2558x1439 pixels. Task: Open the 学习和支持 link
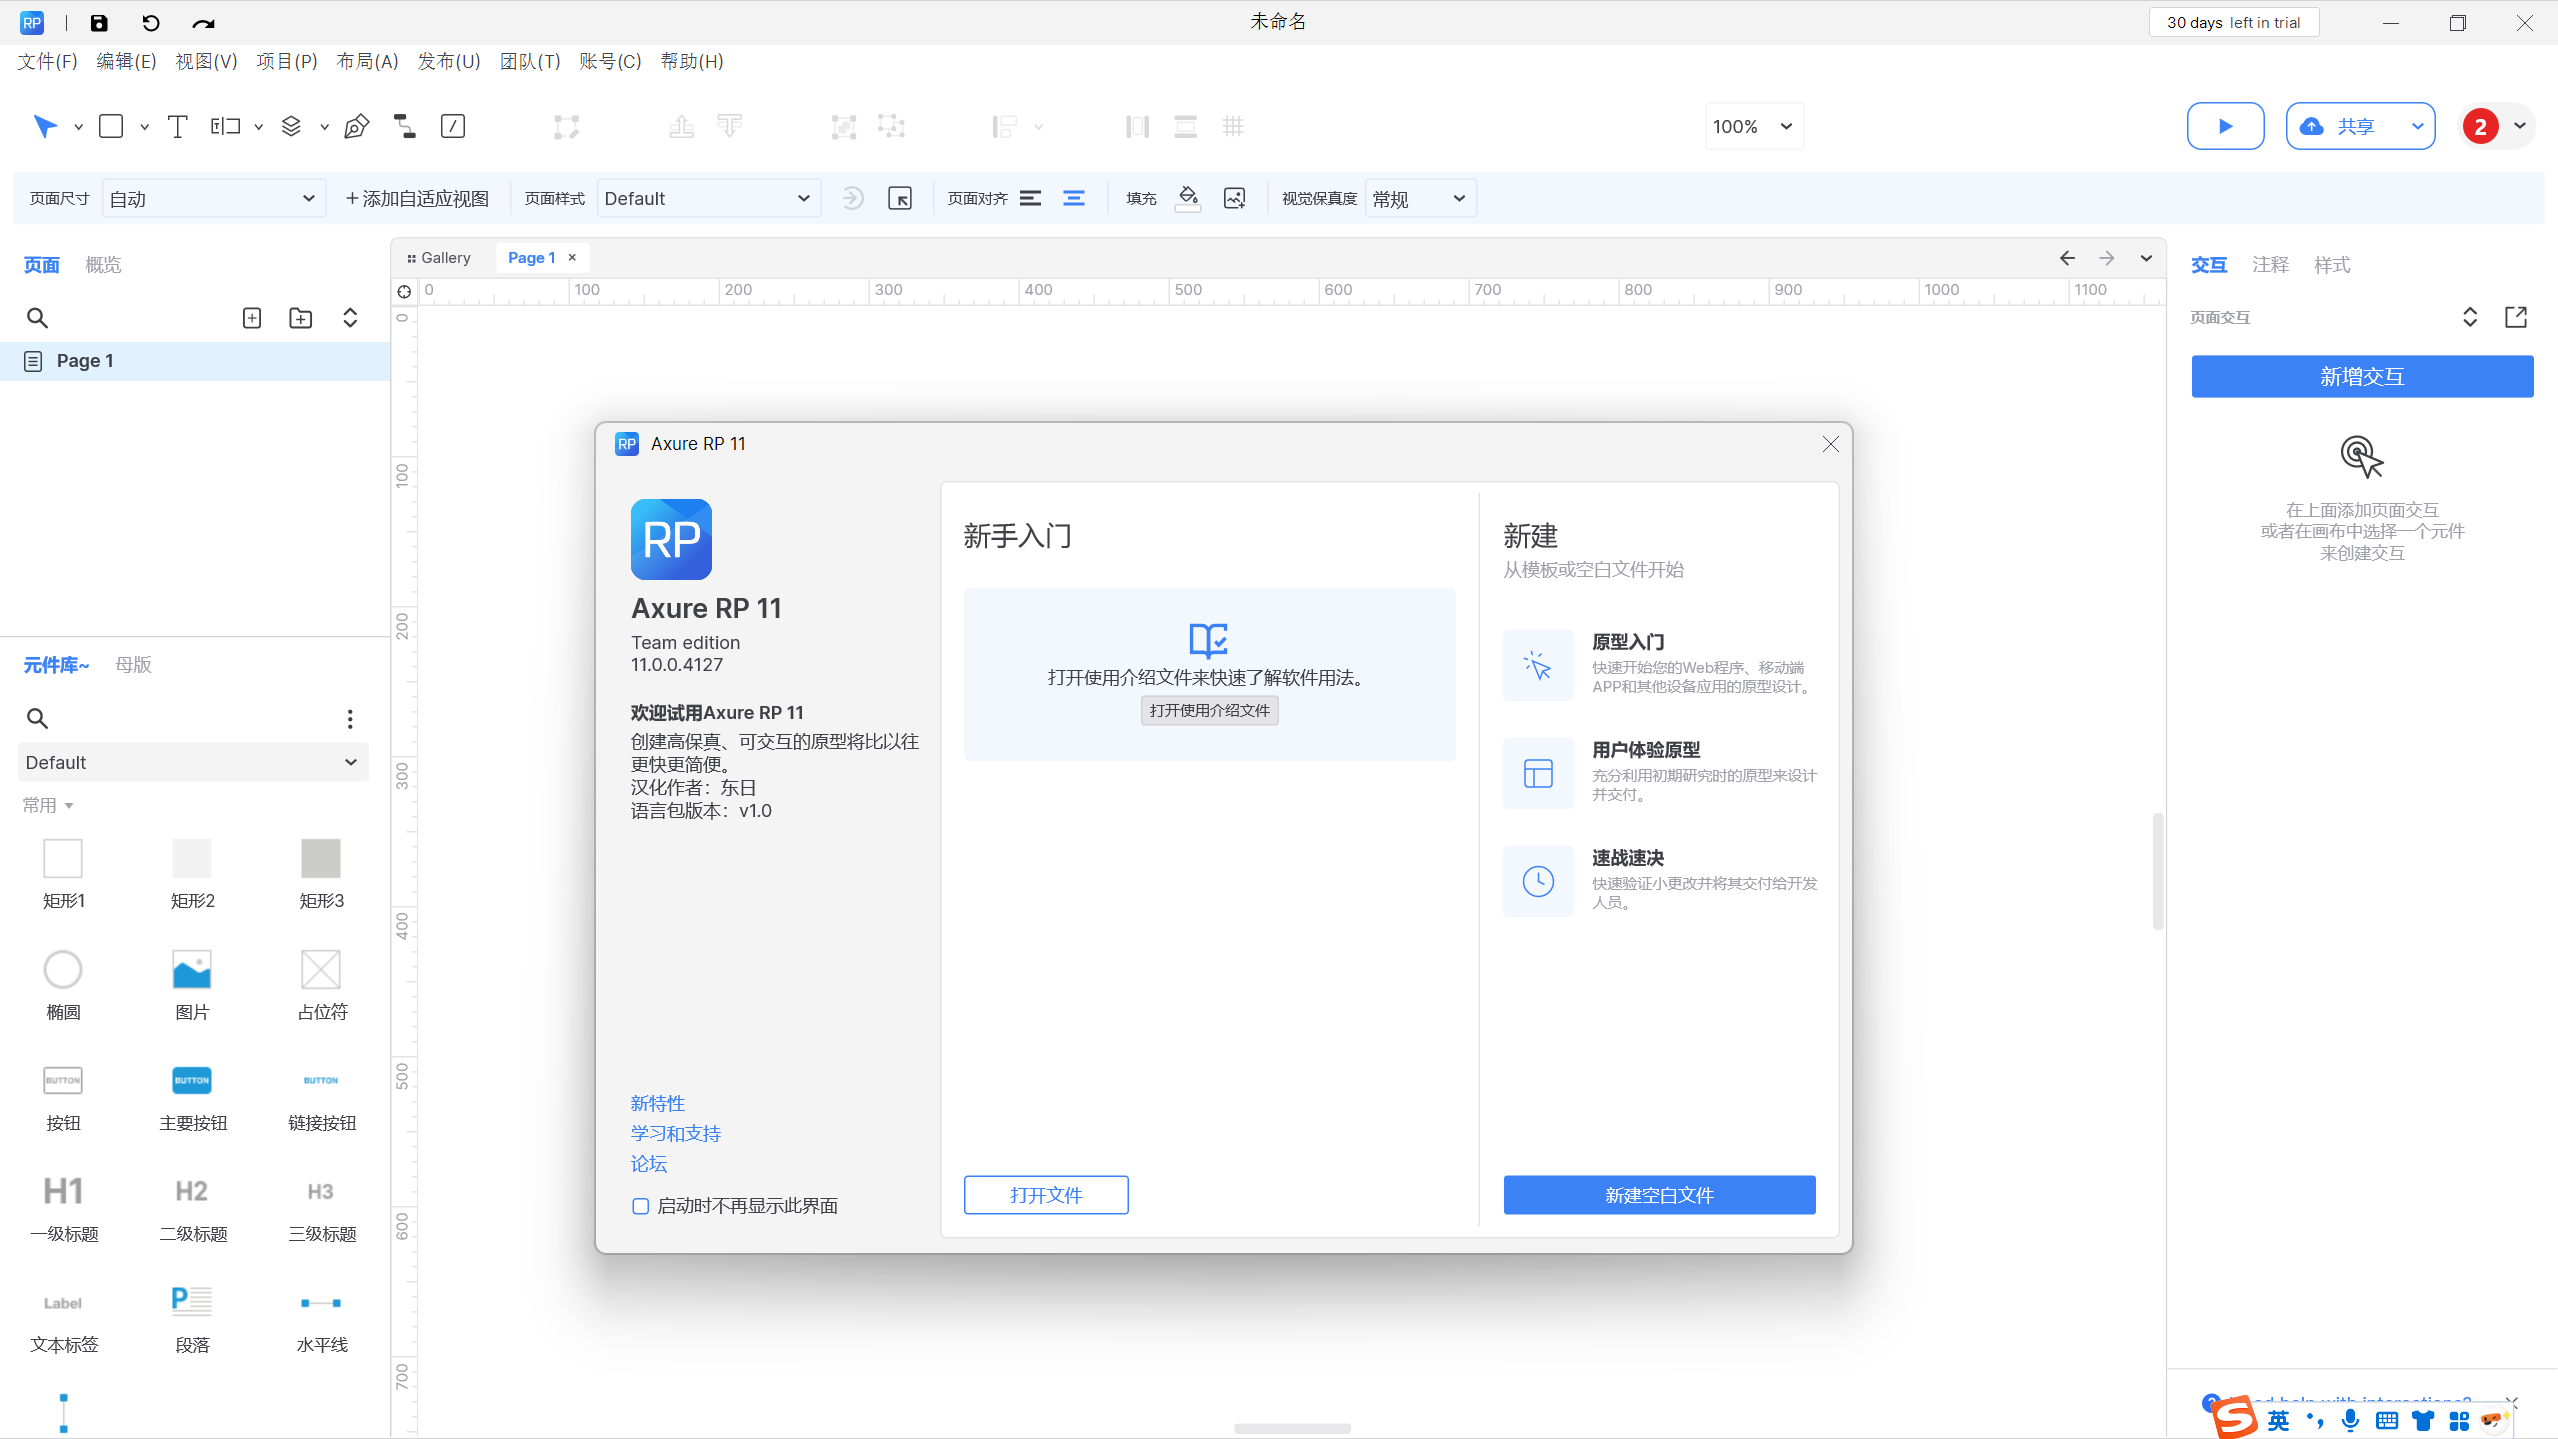[675, 1133]
